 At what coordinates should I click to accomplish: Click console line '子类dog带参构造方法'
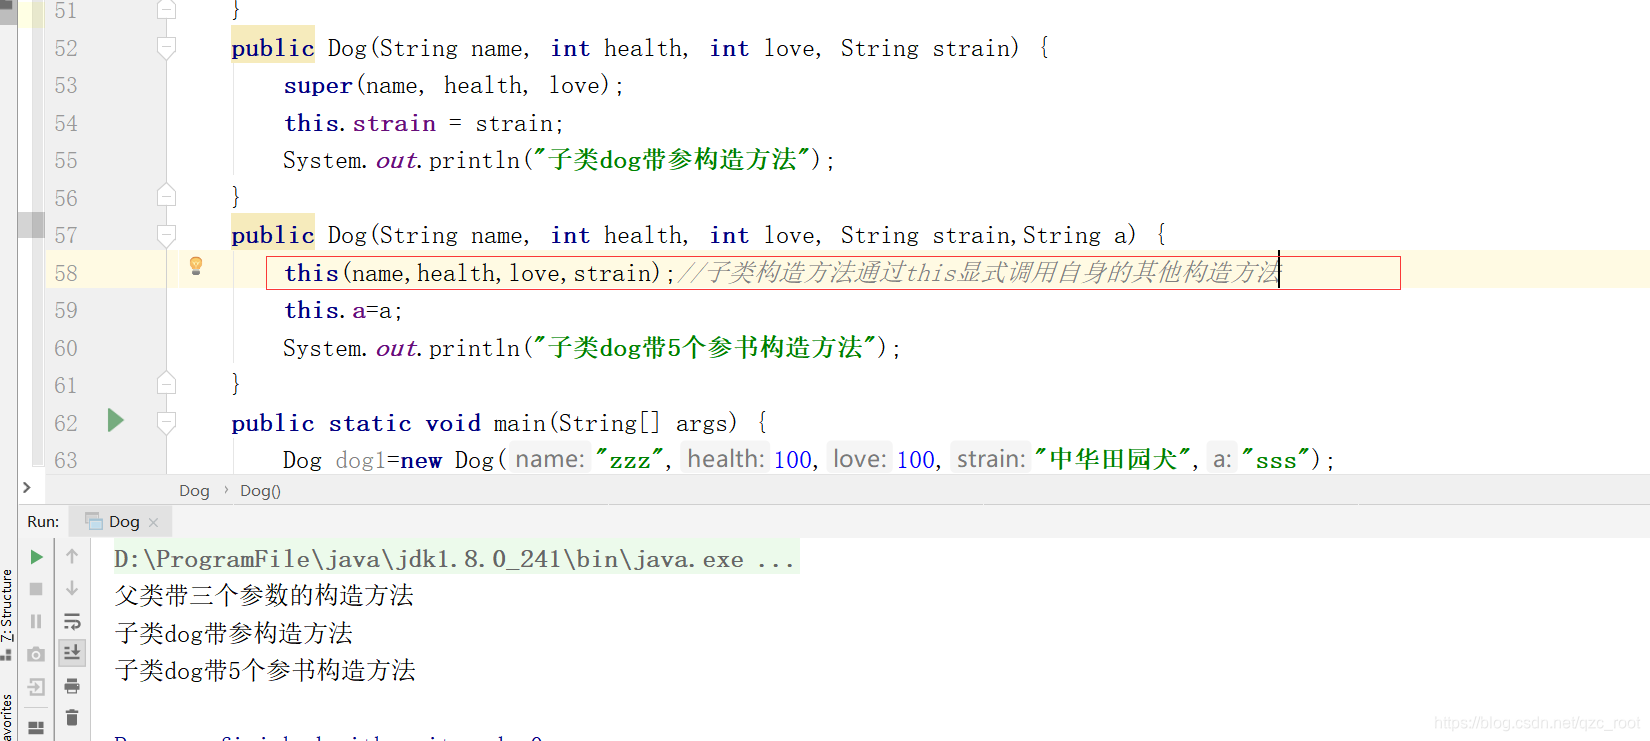(x=234, y=633)
